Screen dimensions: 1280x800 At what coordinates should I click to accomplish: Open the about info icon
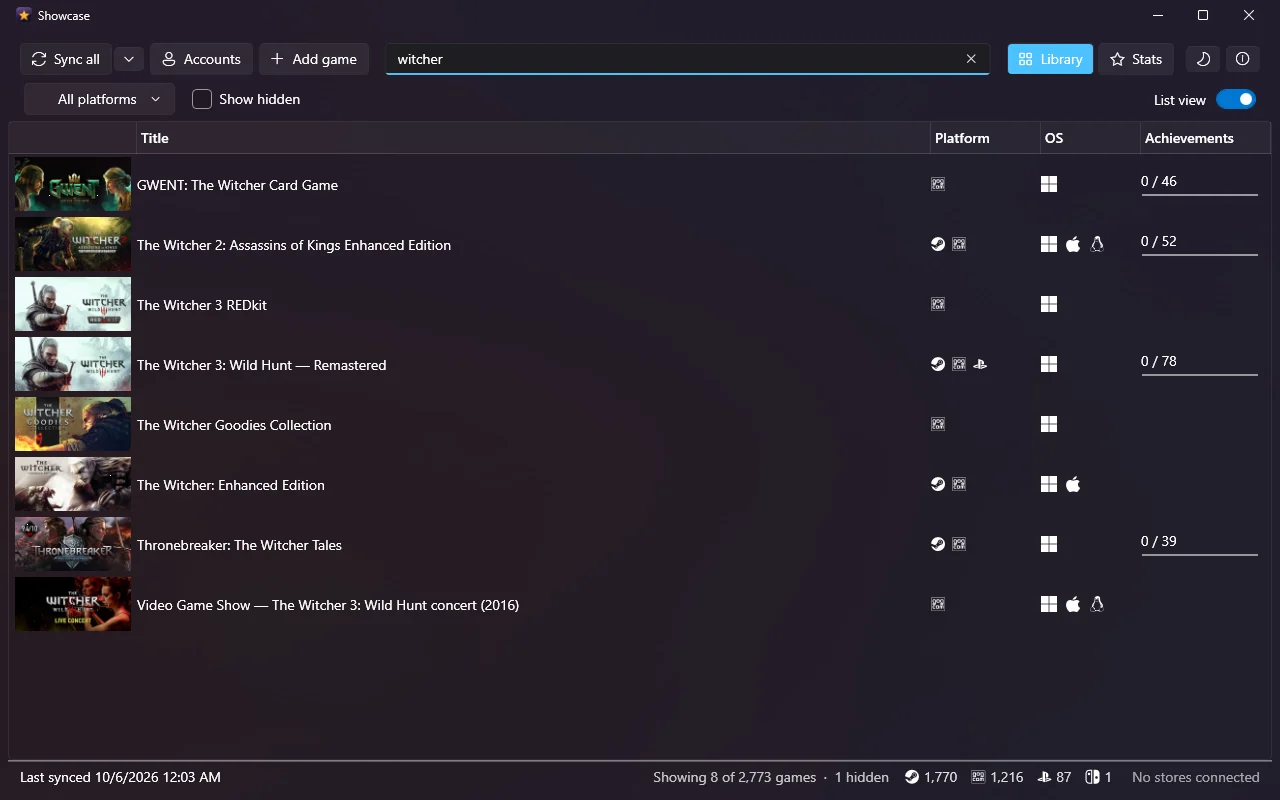1242,59
